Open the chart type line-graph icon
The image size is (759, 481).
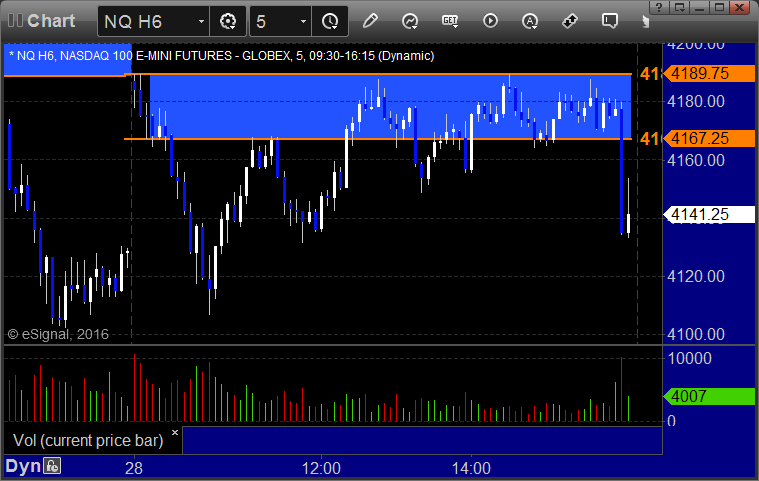click(410, 21)
